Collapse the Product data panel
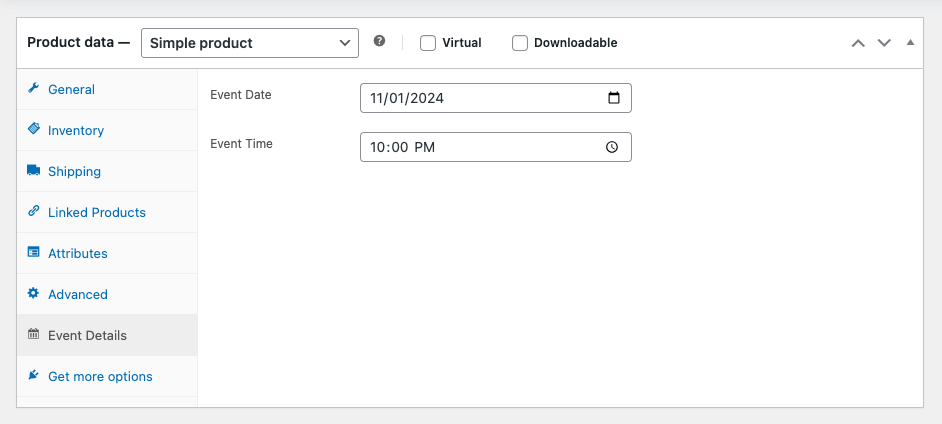This screenshot has width=942, height=424. 909,43
